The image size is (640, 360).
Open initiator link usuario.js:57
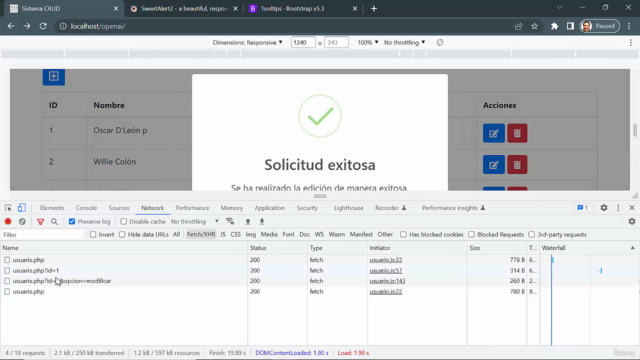pos(386,270)
